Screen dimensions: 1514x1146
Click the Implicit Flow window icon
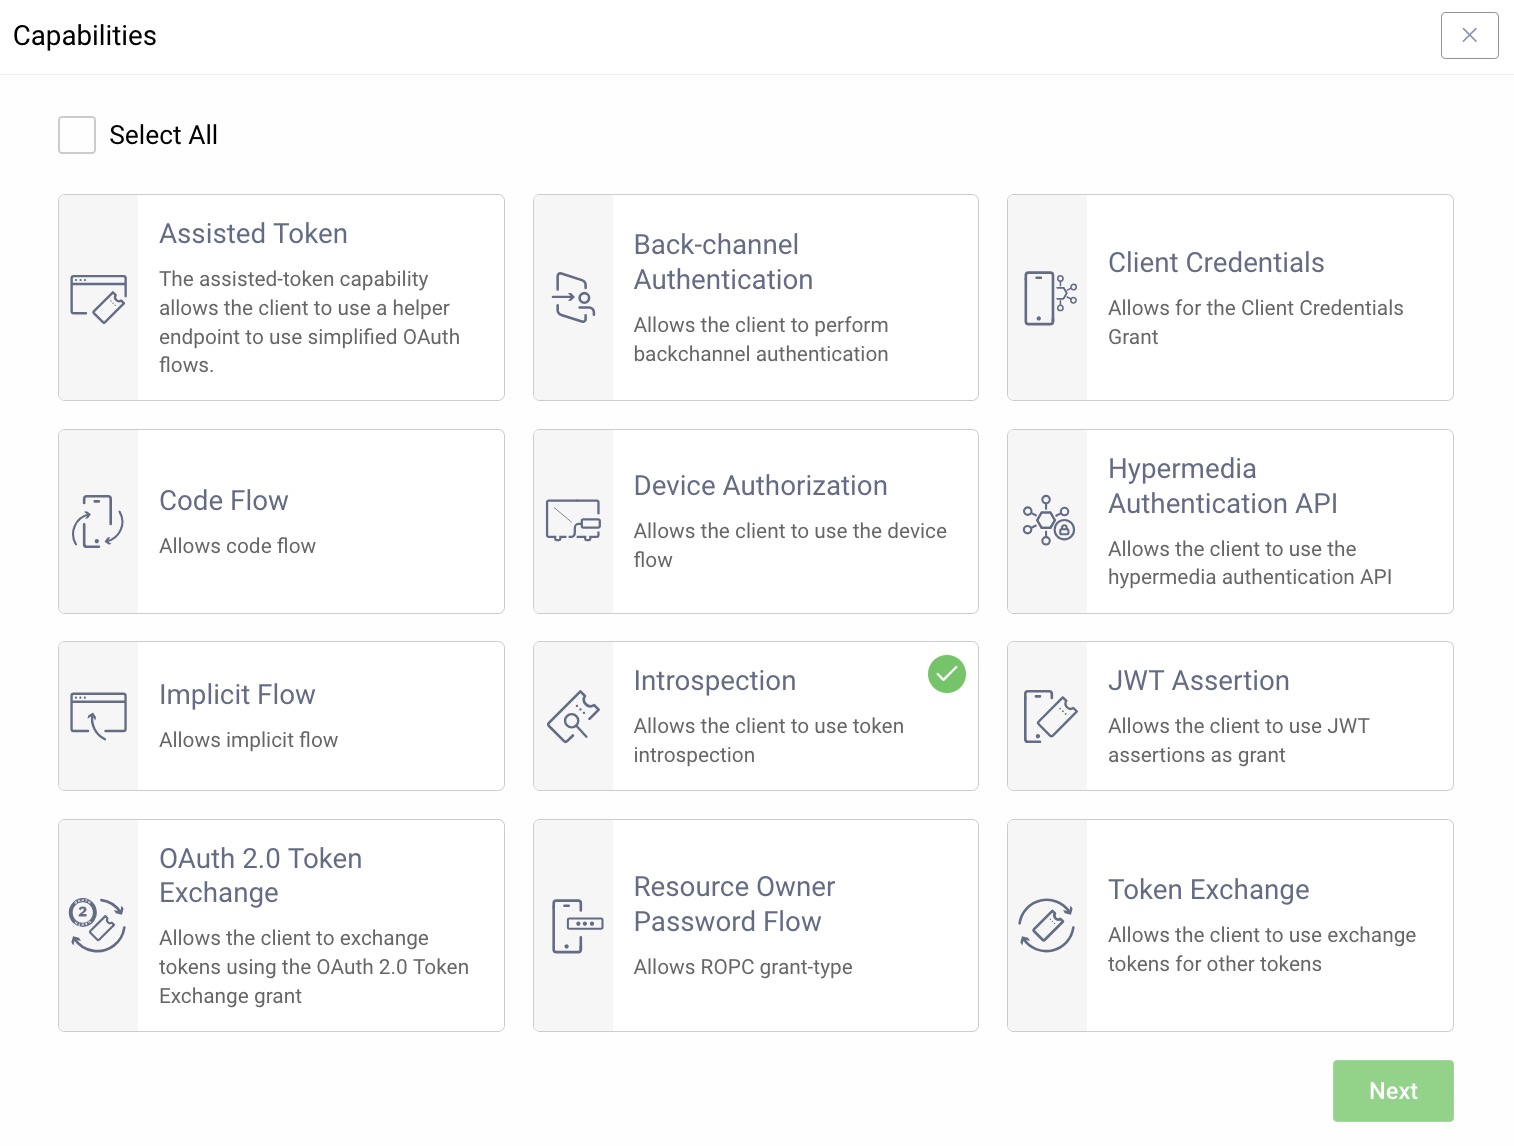(x=98, y=715)
